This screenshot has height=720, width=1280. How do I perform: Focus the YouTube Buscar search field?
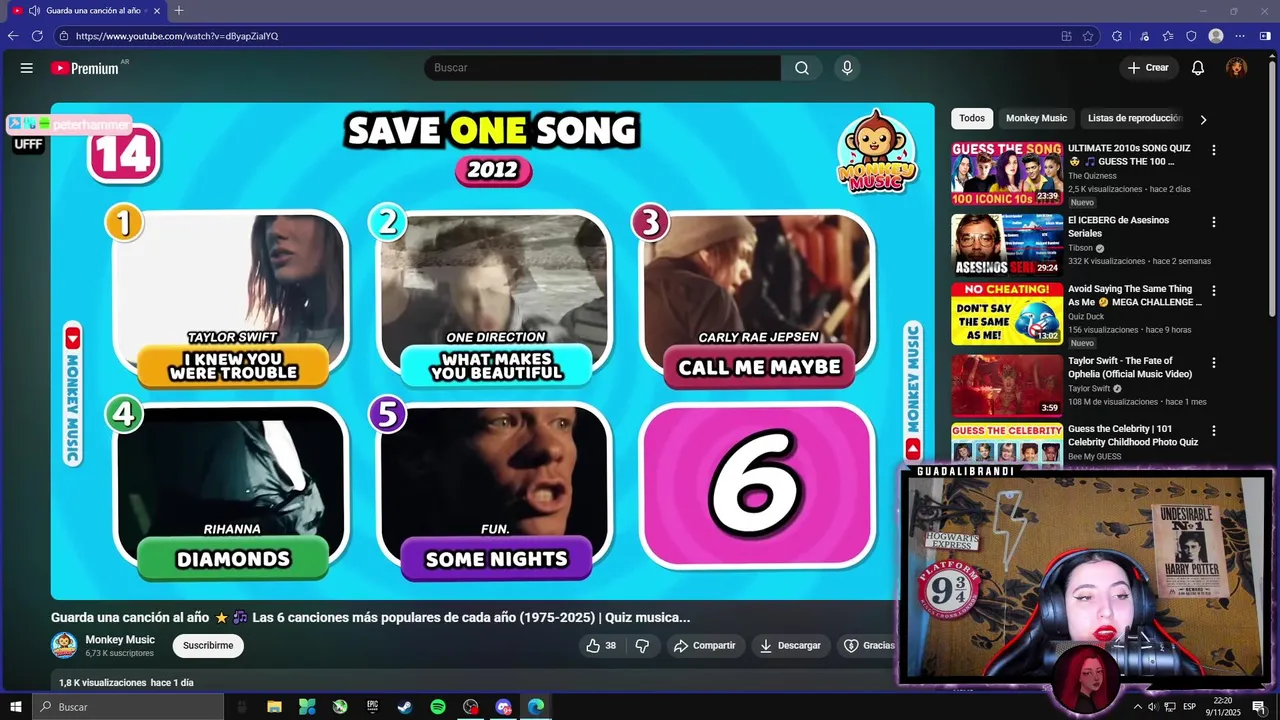pos(602,68)
